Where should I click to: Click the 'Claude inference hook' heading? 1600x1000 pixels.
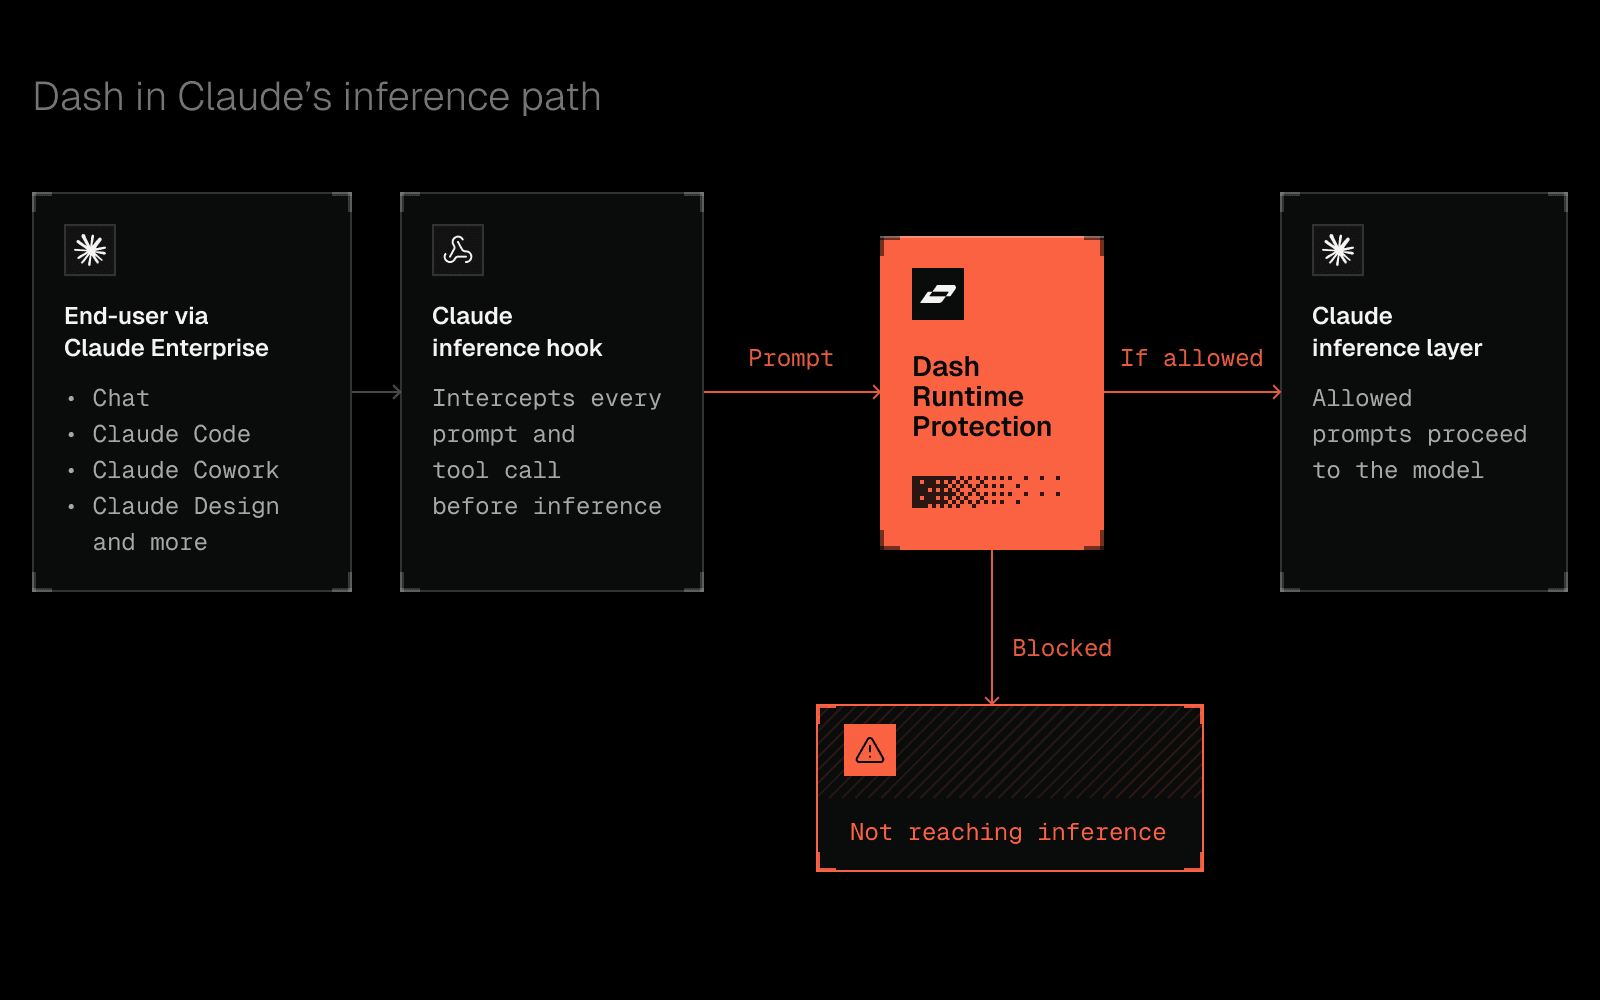(517, 332)
